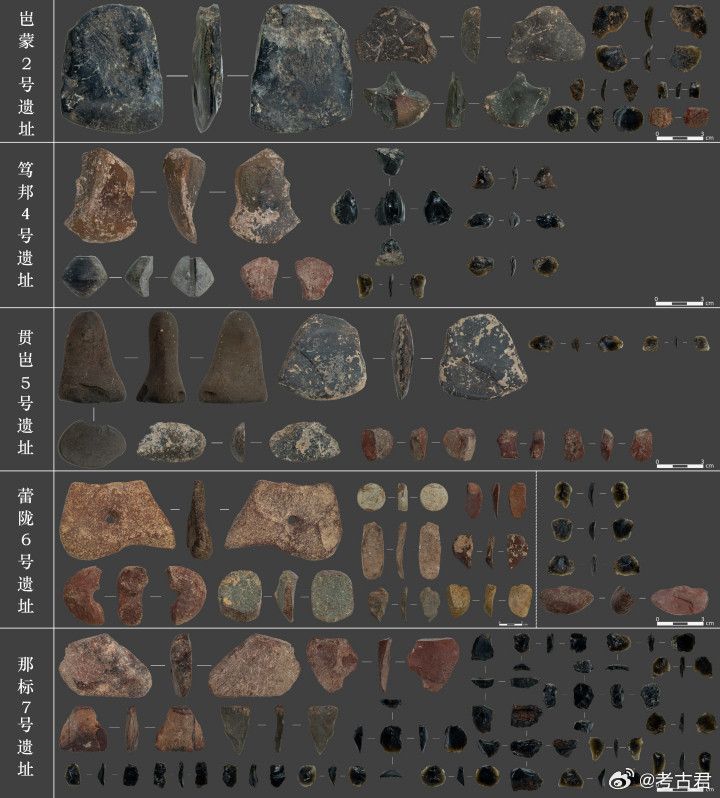Select the bright red flake right view in 那标7号遗址 row
Image resolution: width=720 pixels, height=798 pixels.
pyautogui.click(x=433, y=665)
